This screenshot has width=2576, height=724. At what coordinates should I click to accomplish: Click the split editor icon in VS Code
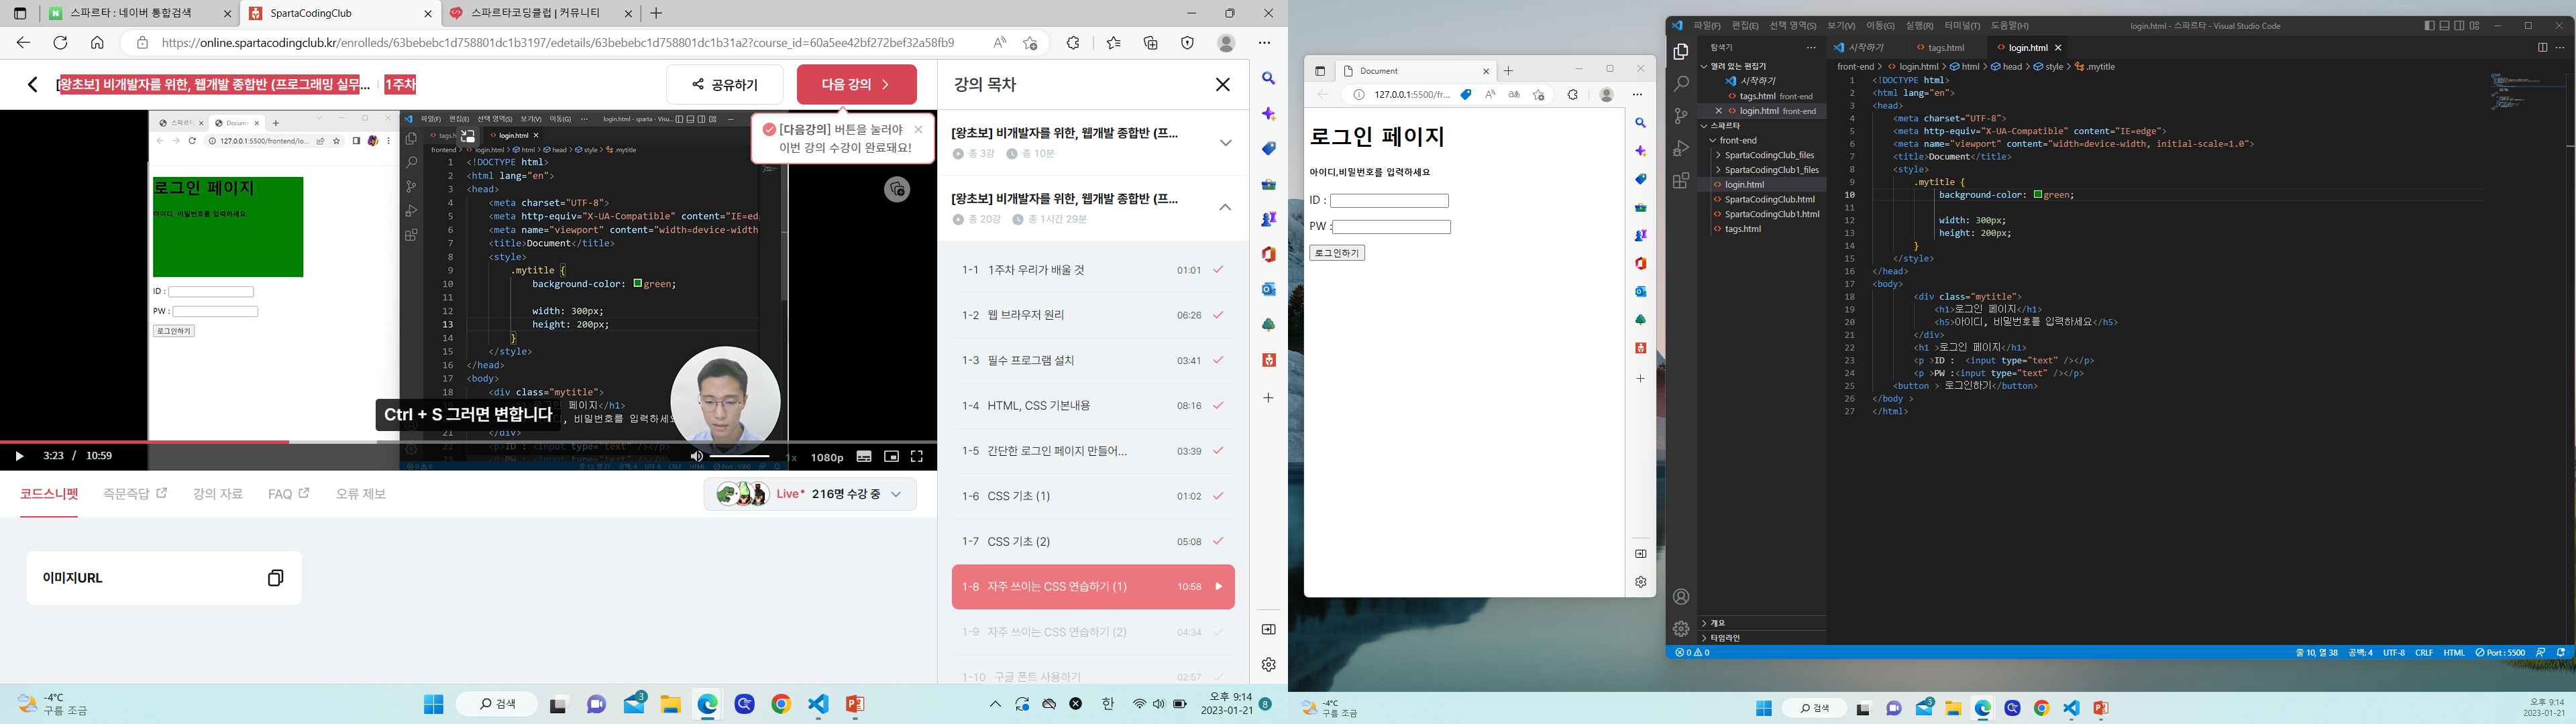tap(2542, 47)
